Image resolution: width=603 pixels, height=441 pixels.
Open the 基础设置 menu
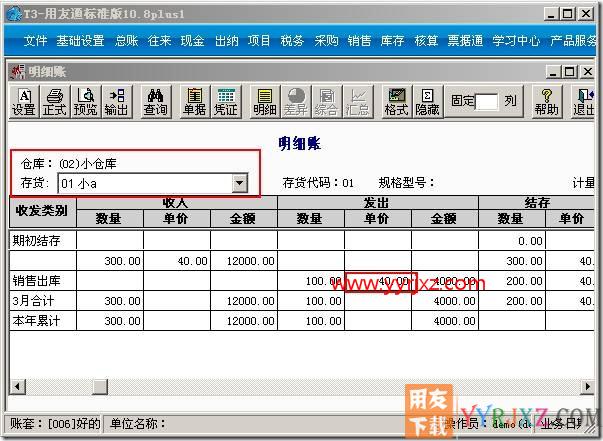pyautogui.click(x=80, y=41)
